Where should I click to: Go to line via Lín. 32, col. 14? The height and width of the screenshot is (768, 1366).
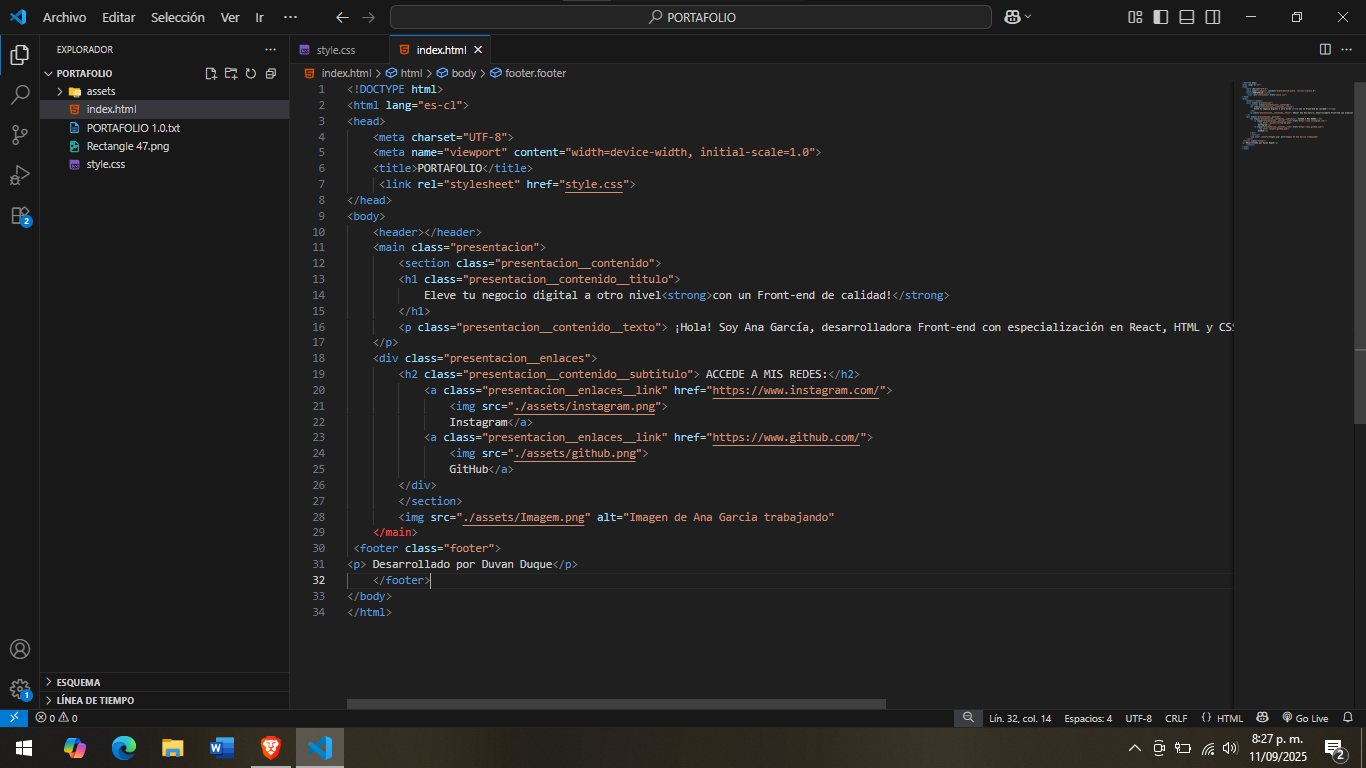coord(1020,718)
